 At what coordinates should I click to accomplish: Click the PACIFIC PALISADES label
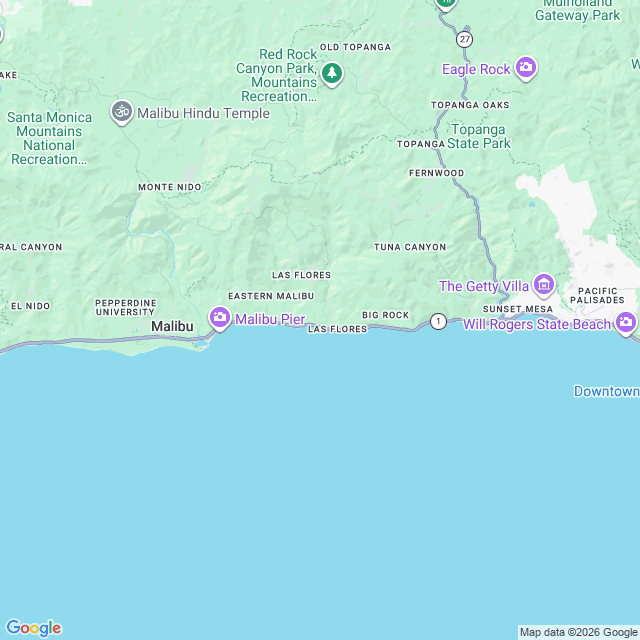pos(597,296)
